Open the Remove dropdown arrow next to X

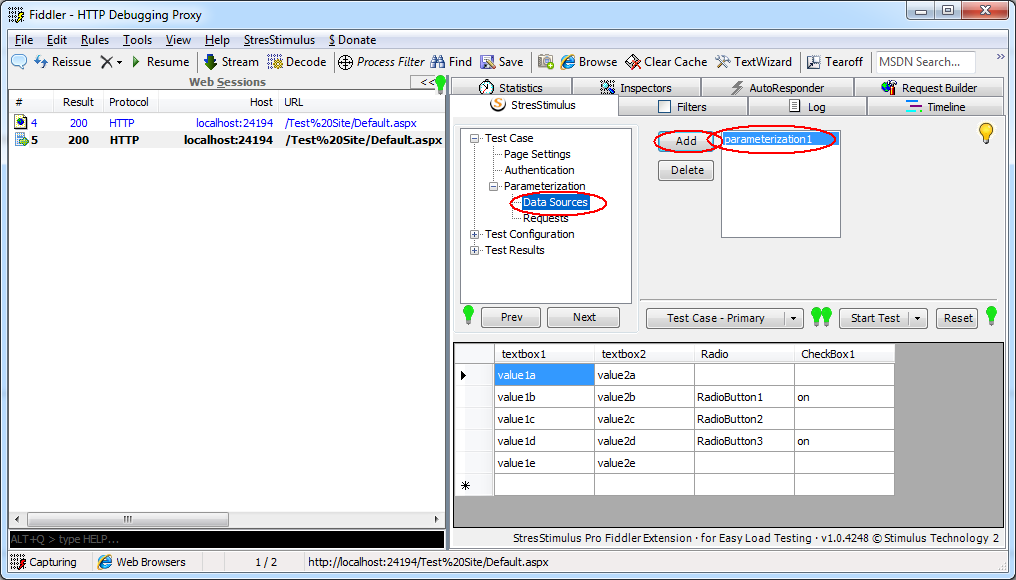coord(119,62)
